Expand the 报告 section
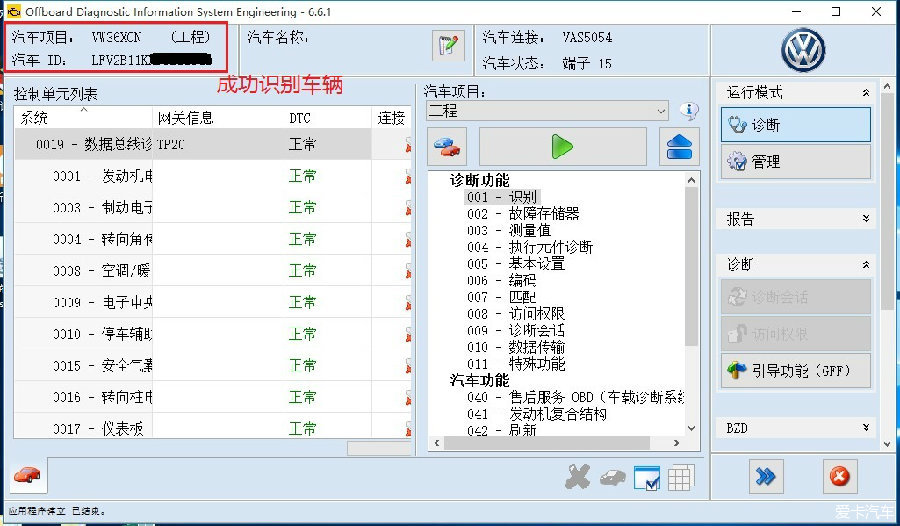The height and width of the screenshot is (526, 900). (866, 218)
